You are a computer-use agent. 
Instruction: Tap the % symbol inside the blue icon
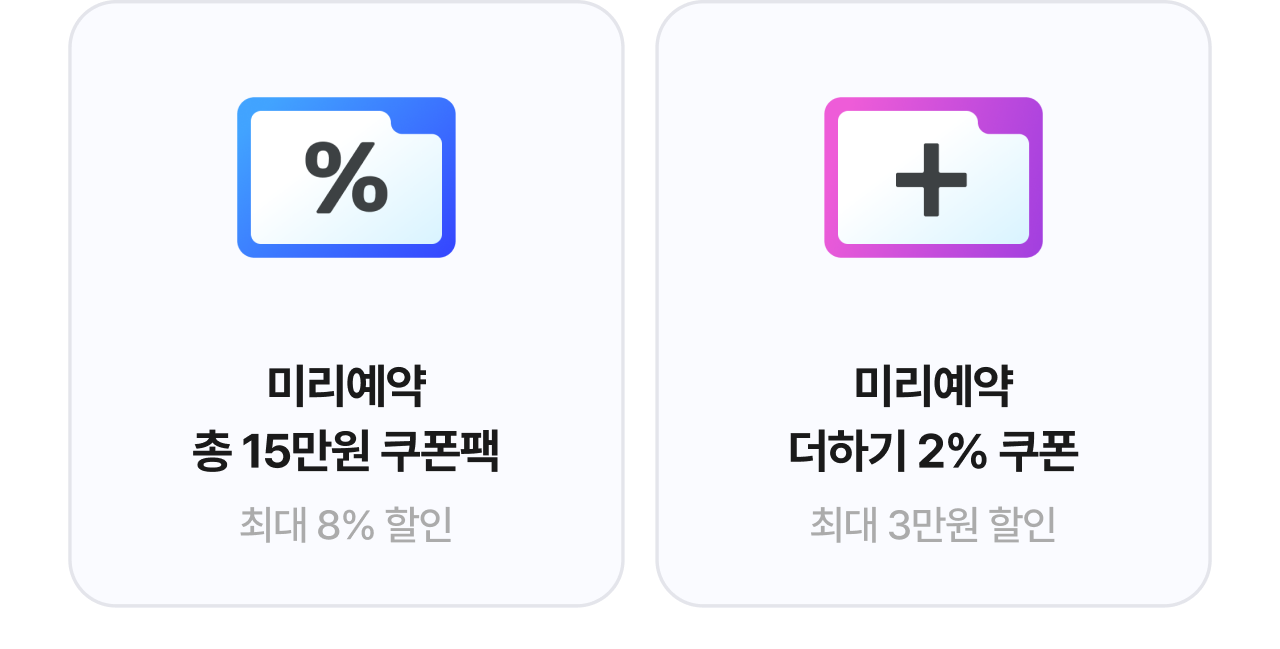coord(346,177)
